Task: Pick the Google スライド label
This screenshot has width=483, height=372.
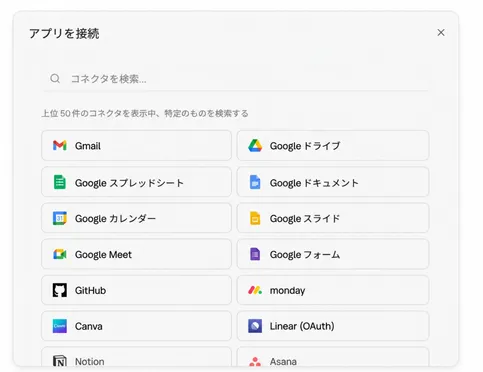Action: point(305,219)
